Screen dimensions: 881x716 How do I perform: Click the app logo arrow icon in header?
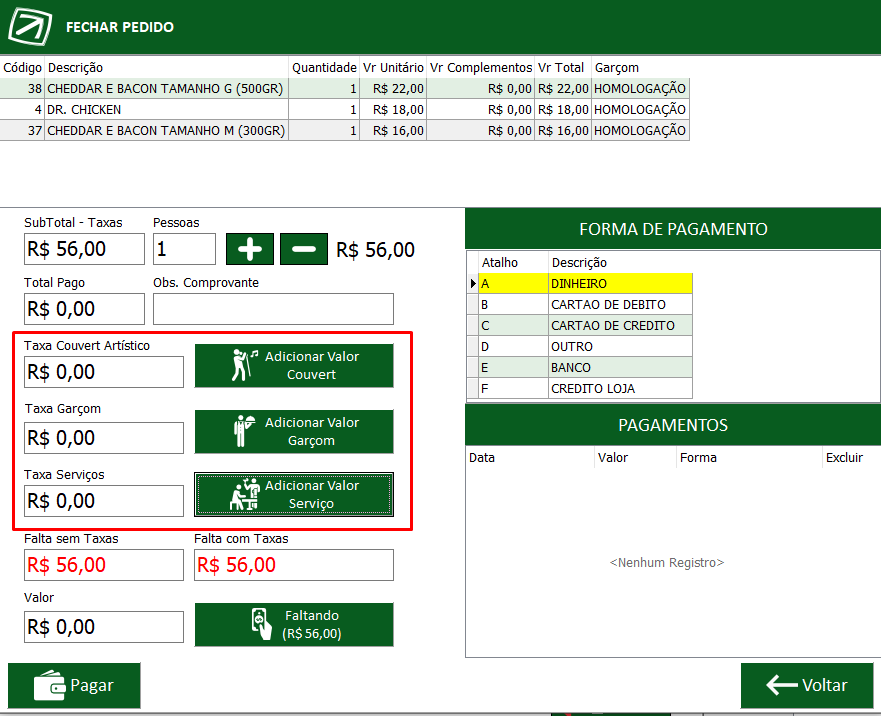click(30, 26)
